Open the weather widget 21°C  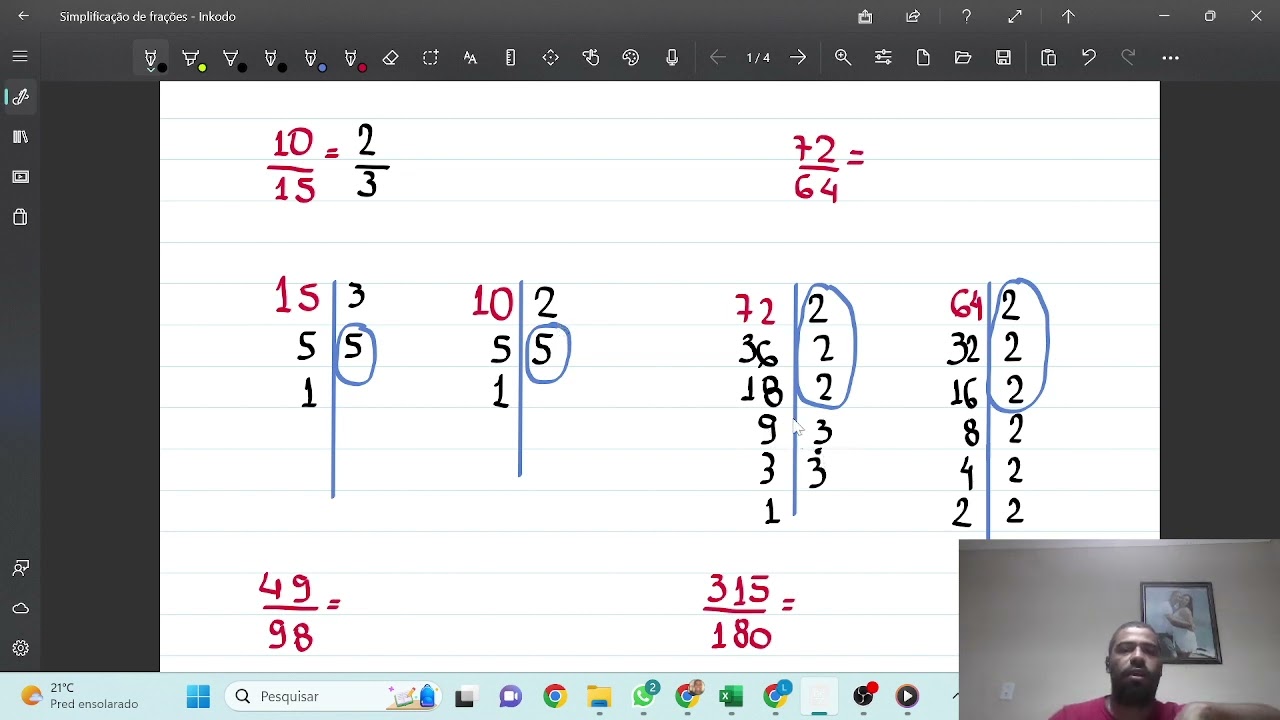(80, 696)
